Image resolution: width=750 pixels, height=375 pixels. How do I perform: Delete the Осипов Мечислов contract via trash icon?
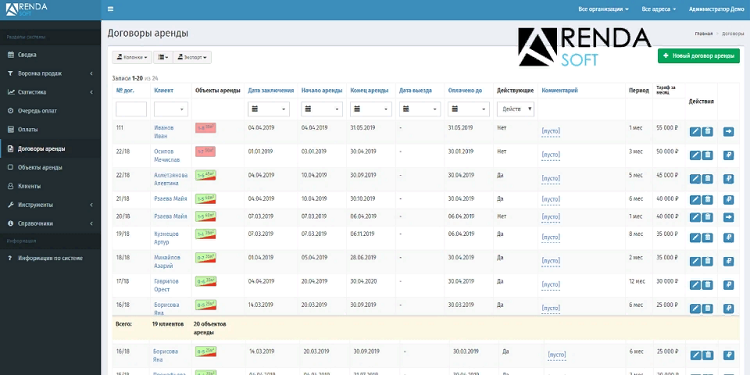click(x=707, y=155)
